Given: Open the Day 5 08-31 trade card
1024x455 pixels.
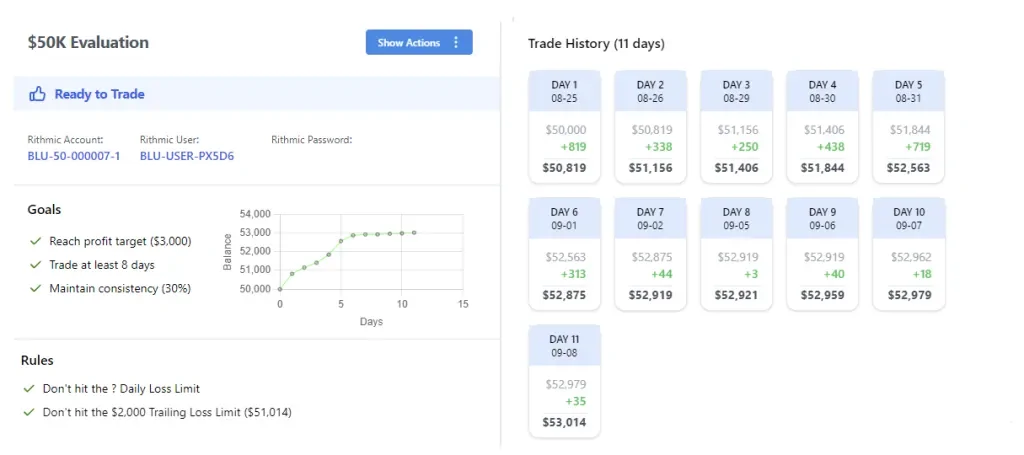Looking at the screenshot, I should coord(908,127).
